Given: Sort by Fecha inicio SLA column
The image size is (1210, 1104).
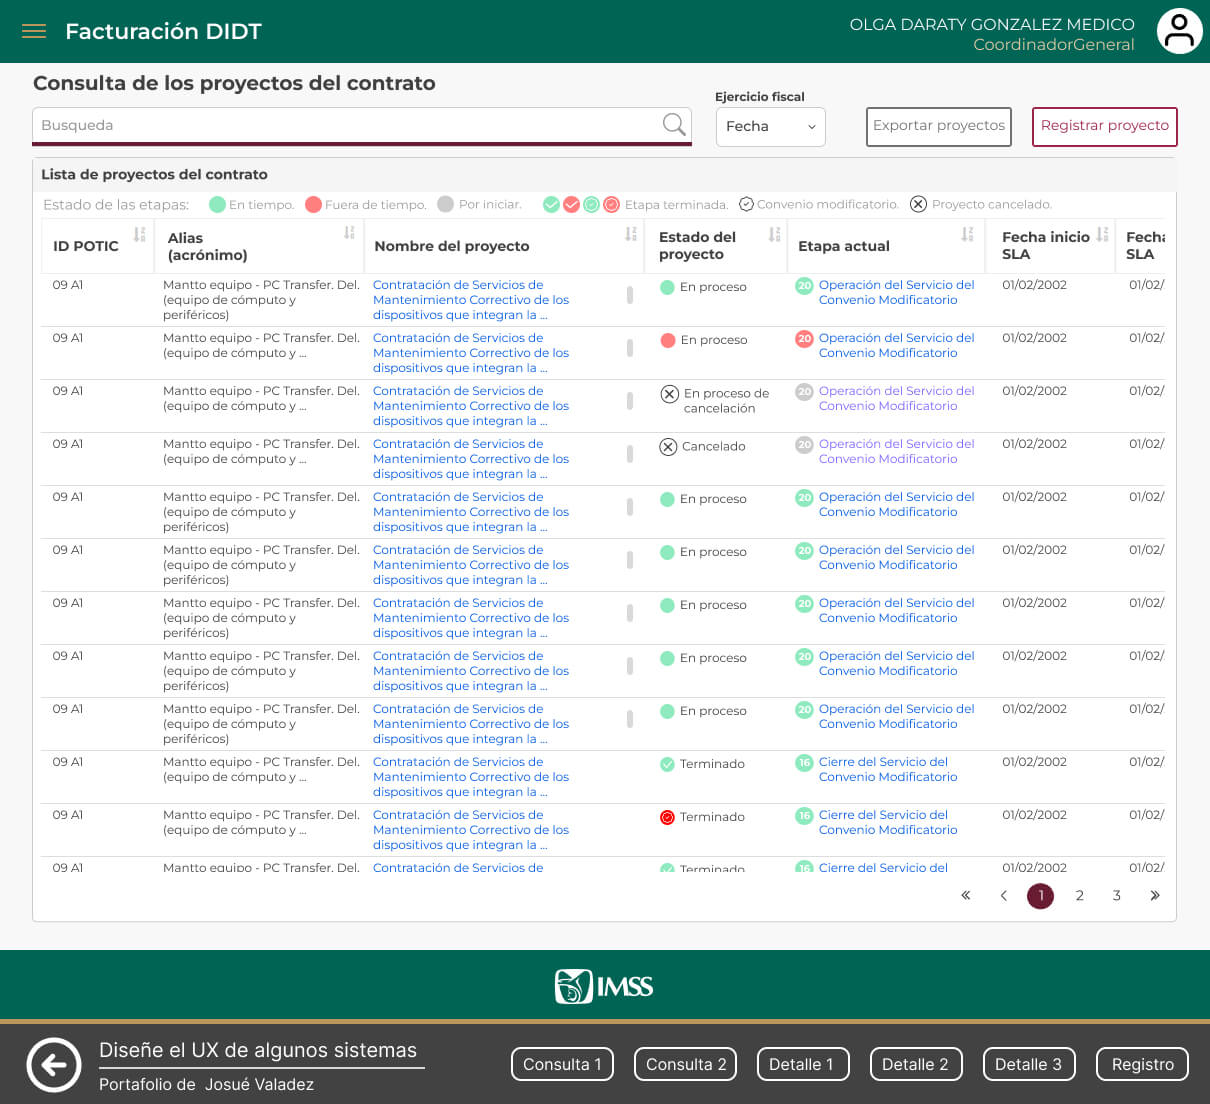Looking at the screenshot, I should (x=1102, y=235).
